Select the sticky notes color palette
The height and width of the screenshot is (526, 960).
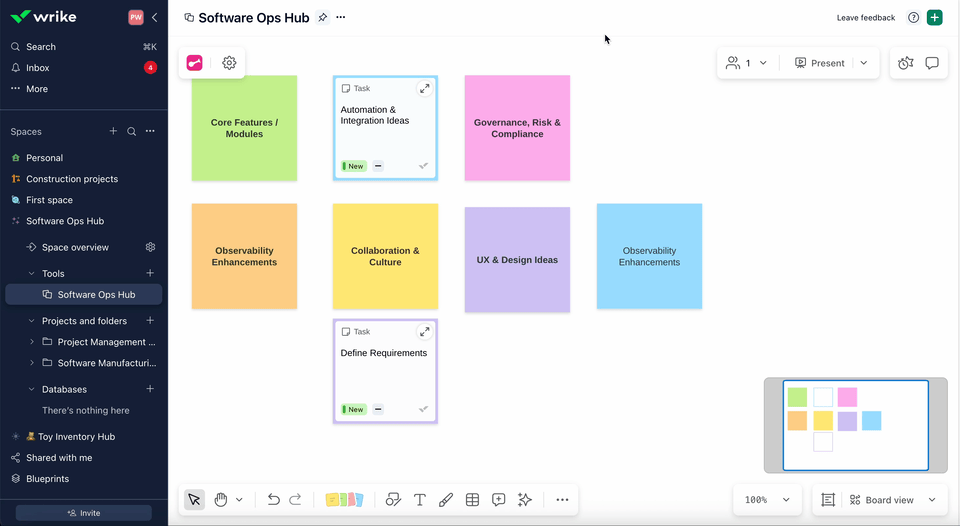[x=344, y=500]
